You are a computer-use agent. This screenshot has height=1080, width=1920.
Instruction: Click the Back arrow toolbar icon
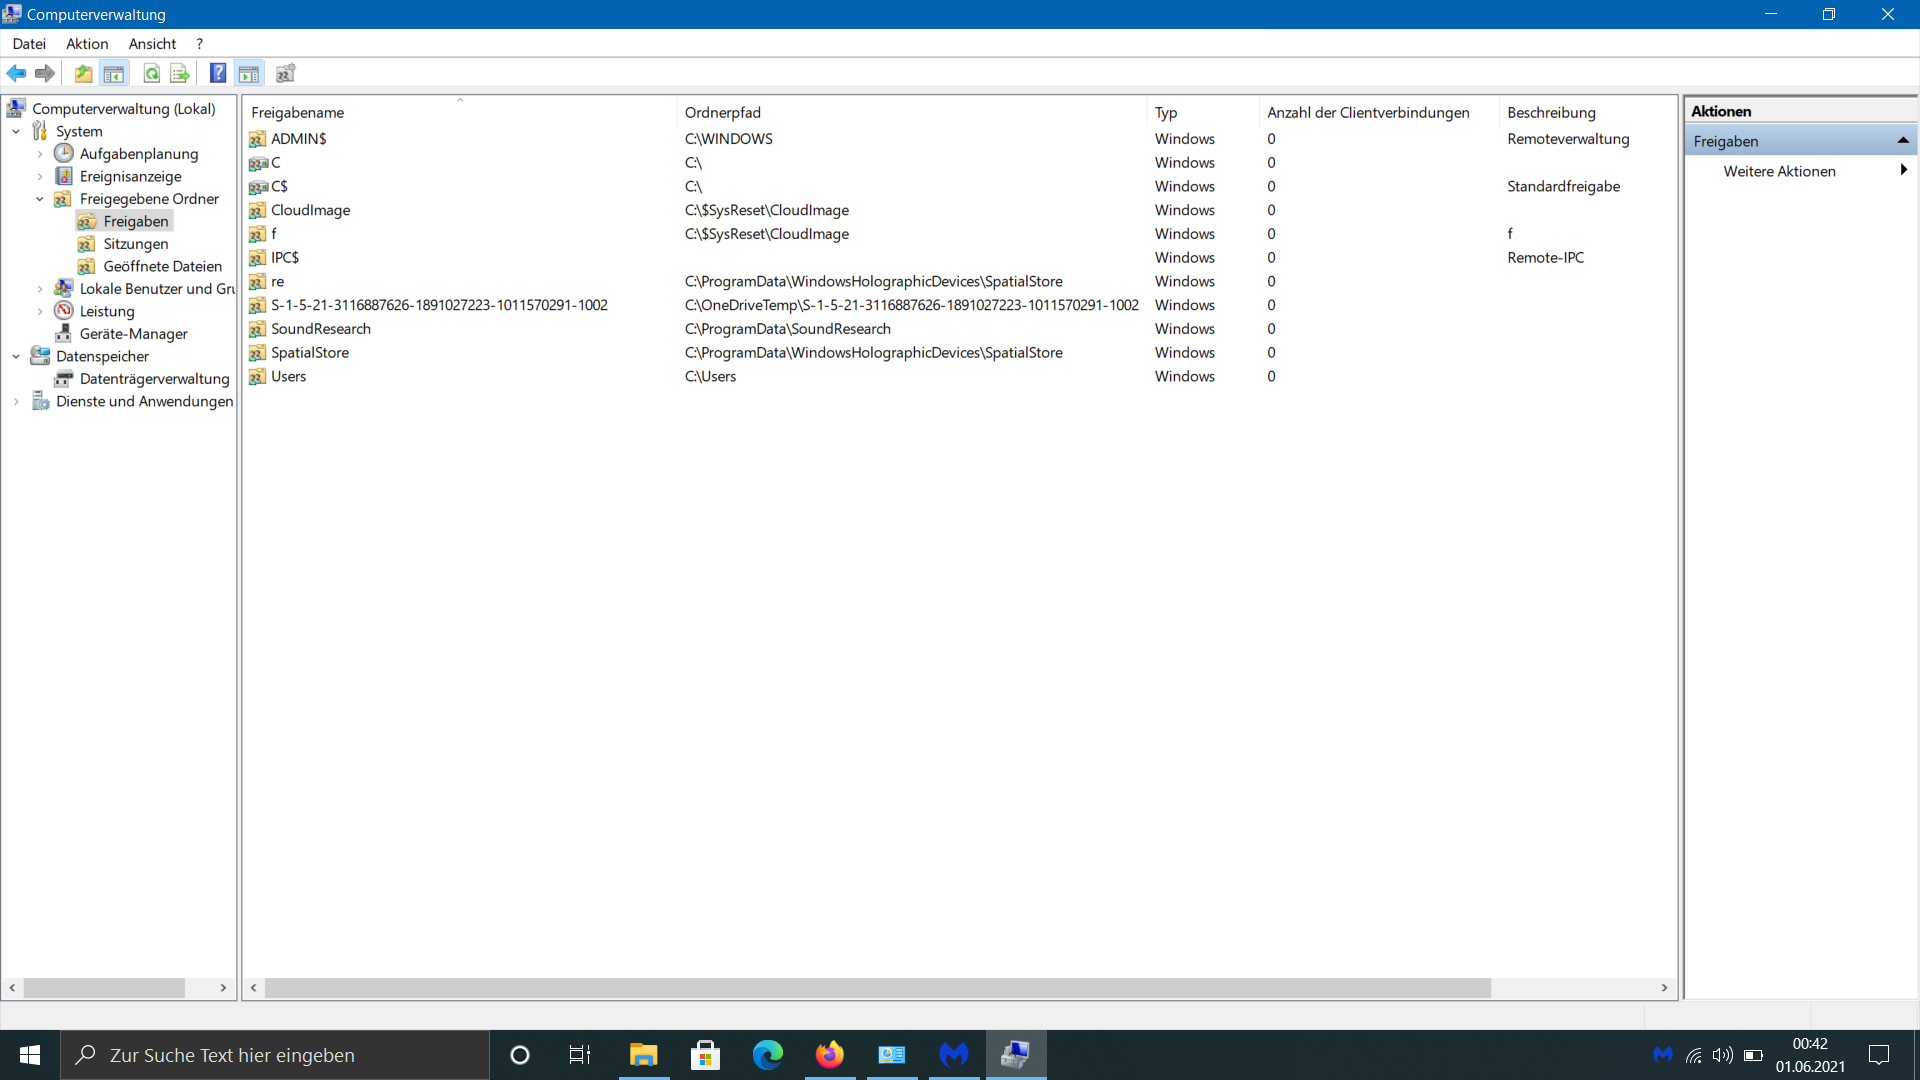(x=16, y=73)
